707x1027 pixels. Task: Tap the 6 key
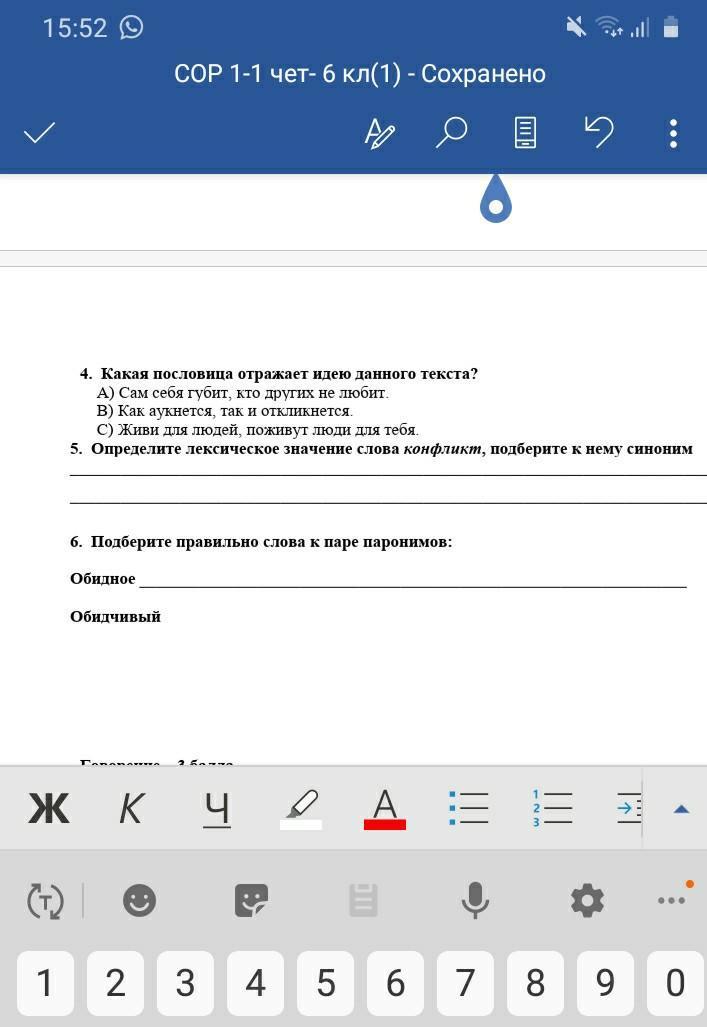(396, 983)
